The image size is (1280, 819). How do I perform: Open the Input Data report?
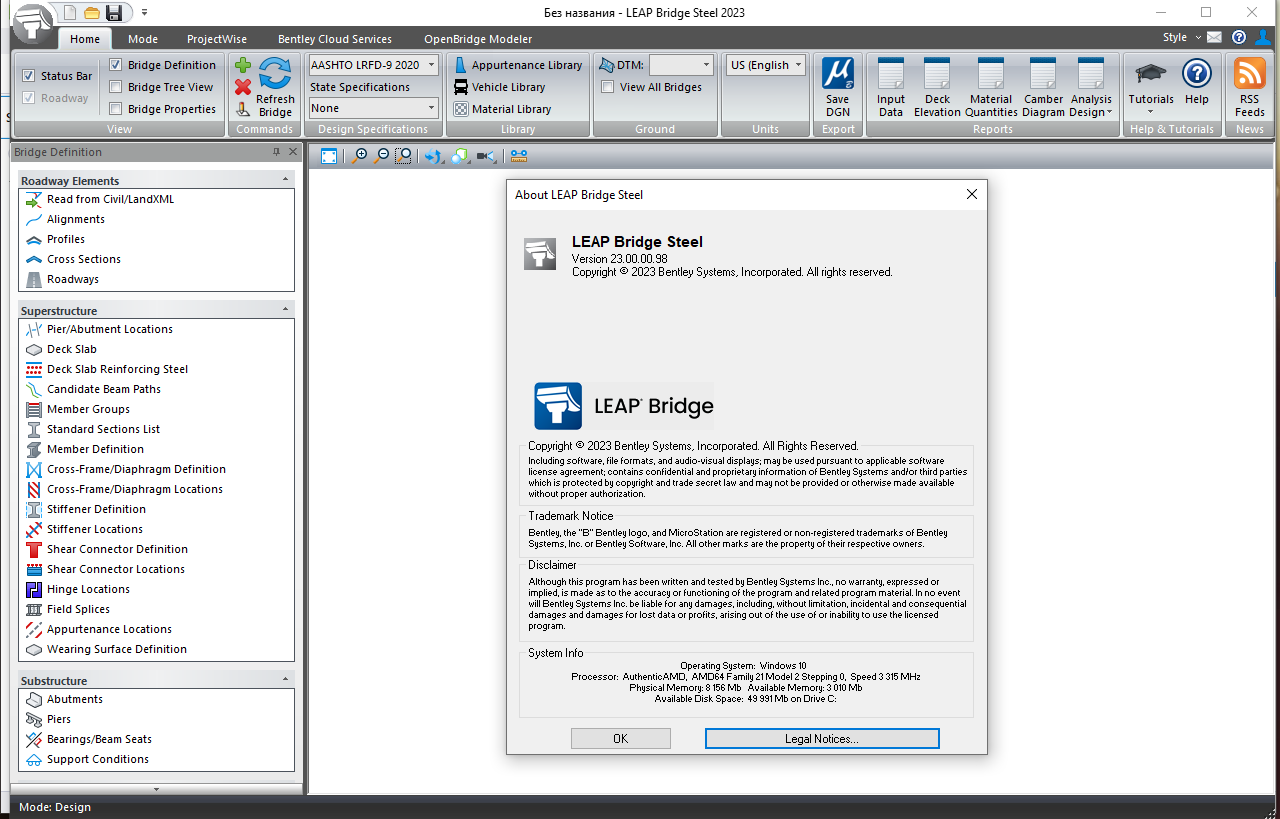click(890, 88)
